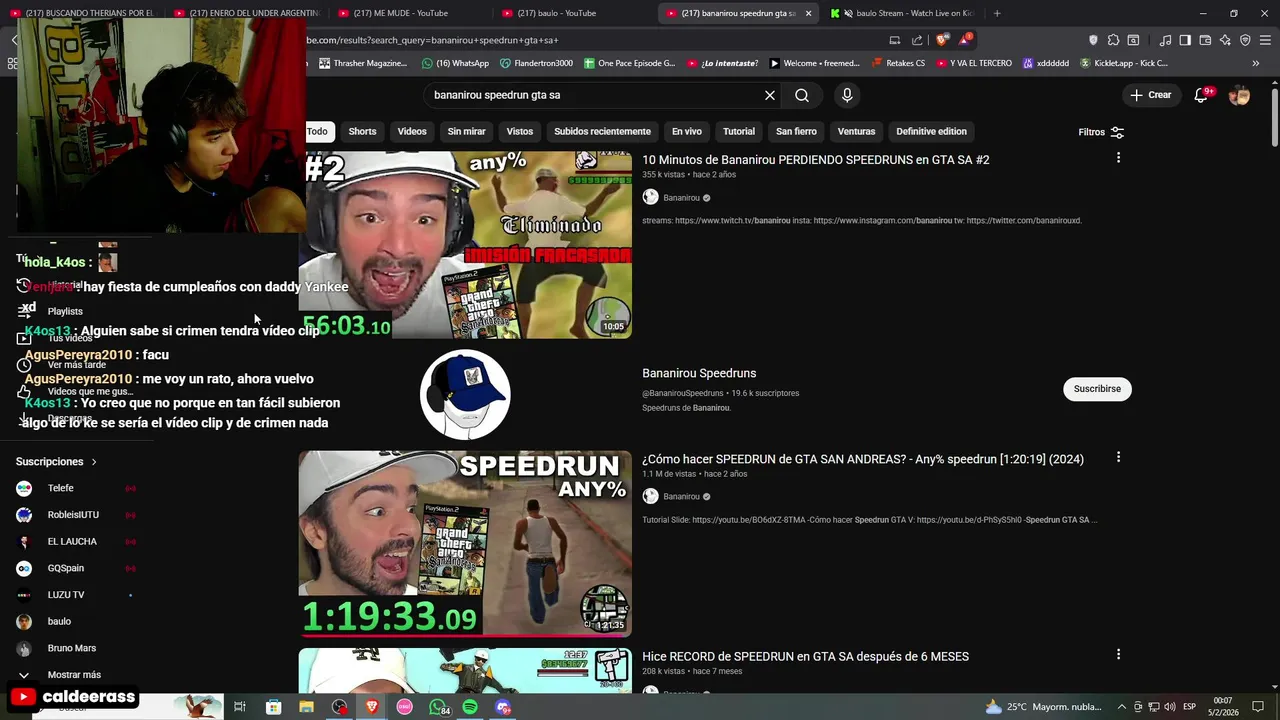This screenshot has height=720, width=1280.
Task: Open the WhatsApp bookmark
Action: coord(455,63)
